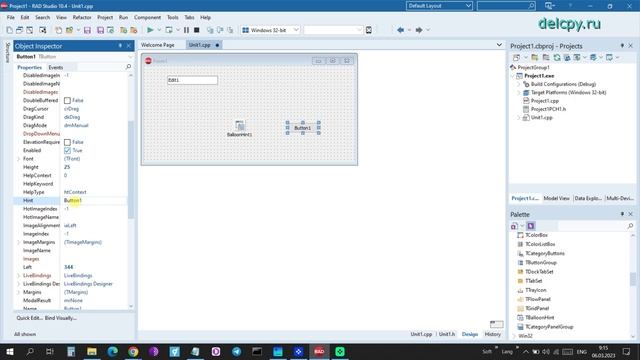Open Telegram from the taskbar

click(236, 351)
